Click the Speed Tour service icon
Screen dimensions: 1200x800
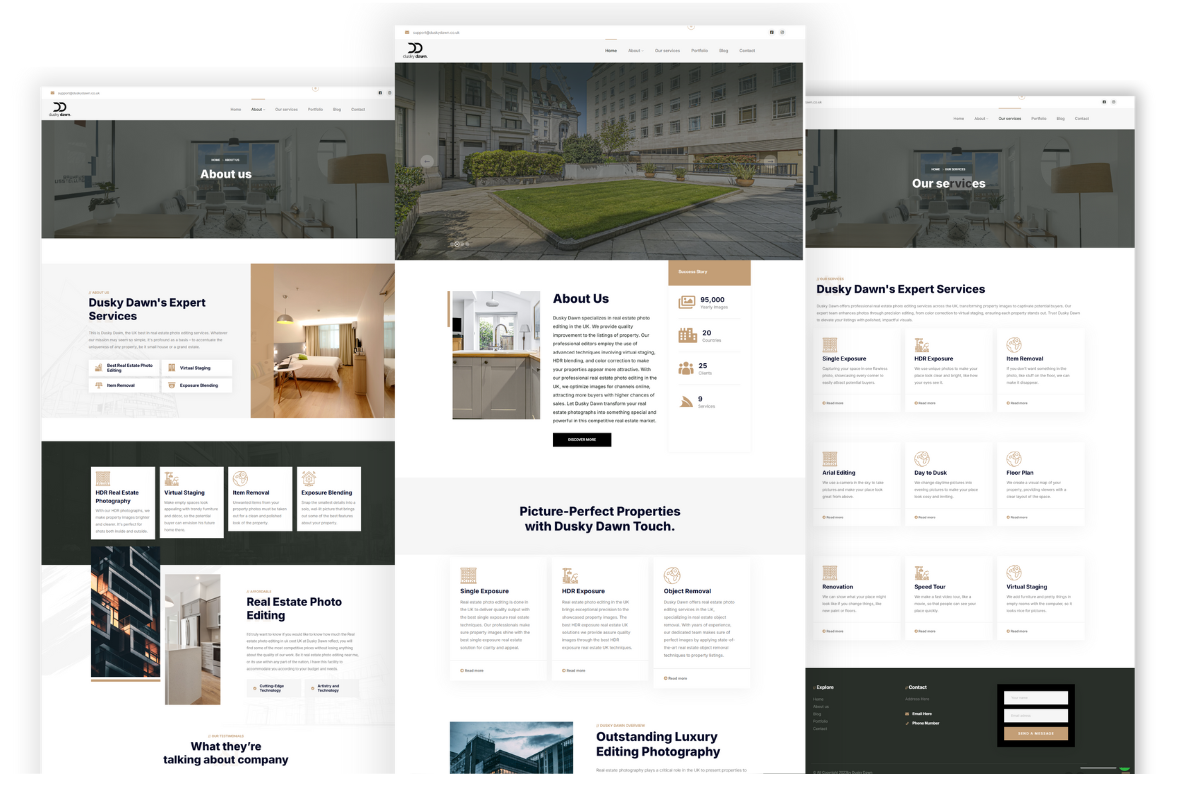(923, 573)
